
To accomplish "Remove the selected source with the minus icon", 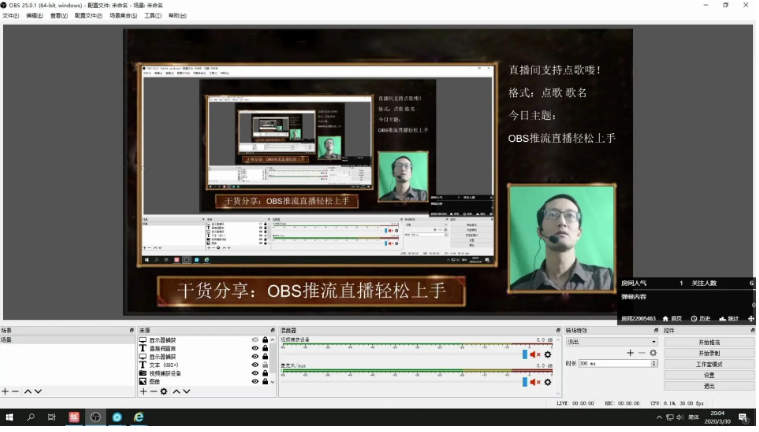I will [153, 391].
